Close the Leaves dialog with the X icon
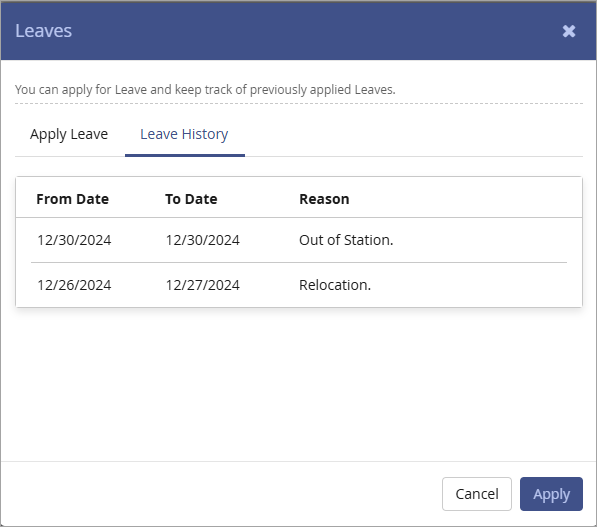Screen dimensions: 597x527 click(569, 31)
